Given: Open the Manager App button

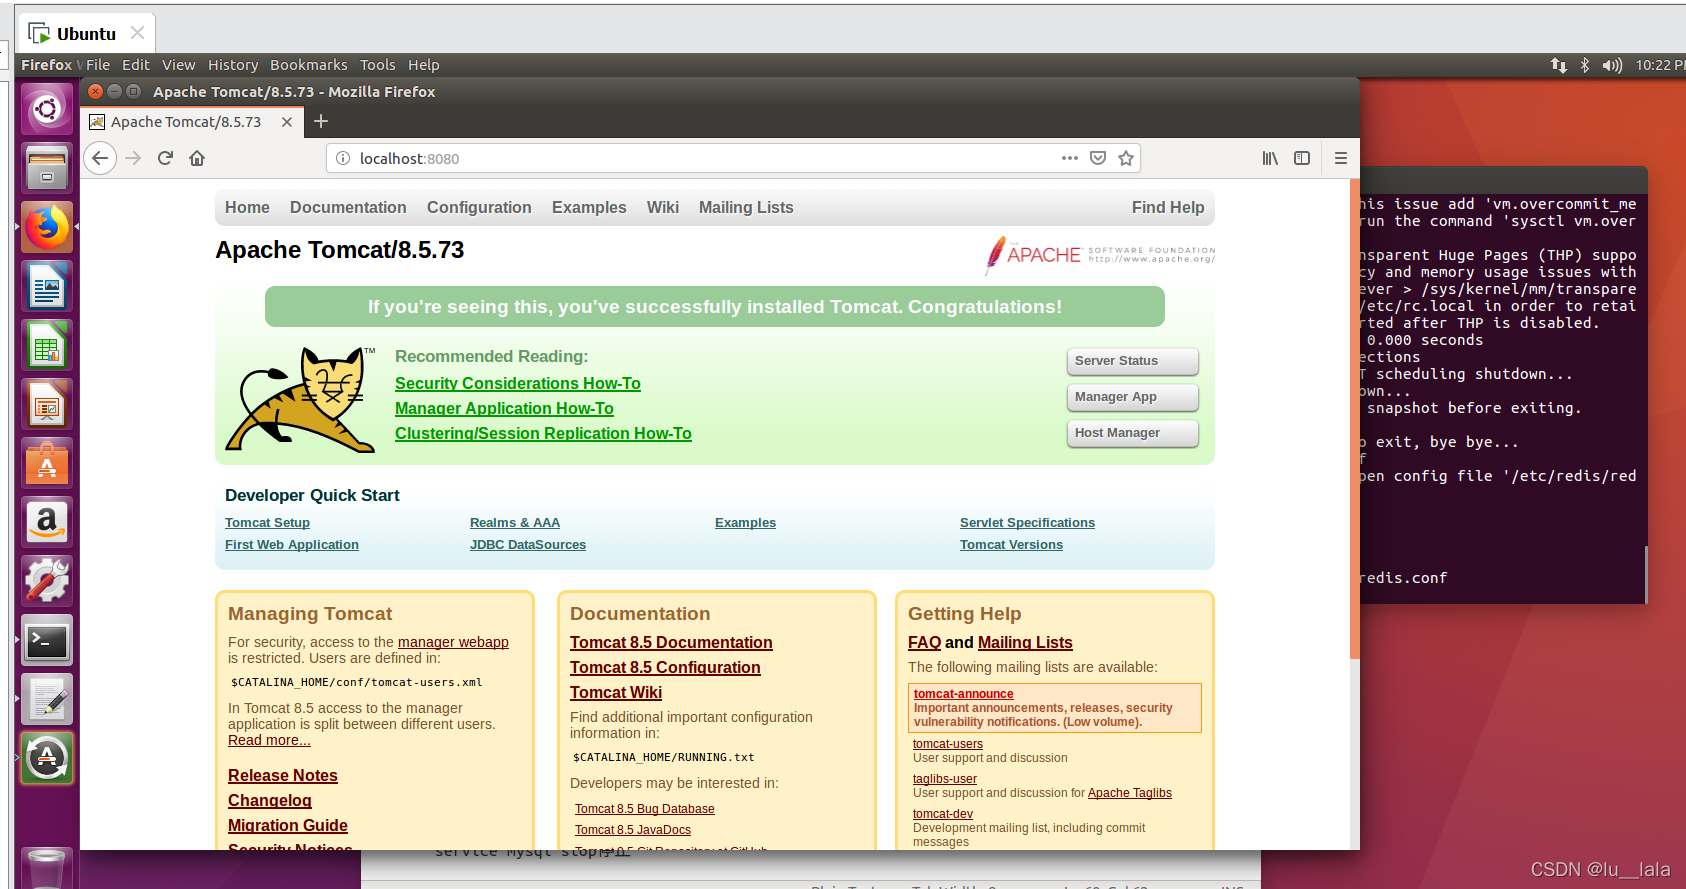Looking at the screenshot, I should [1132, 397].
